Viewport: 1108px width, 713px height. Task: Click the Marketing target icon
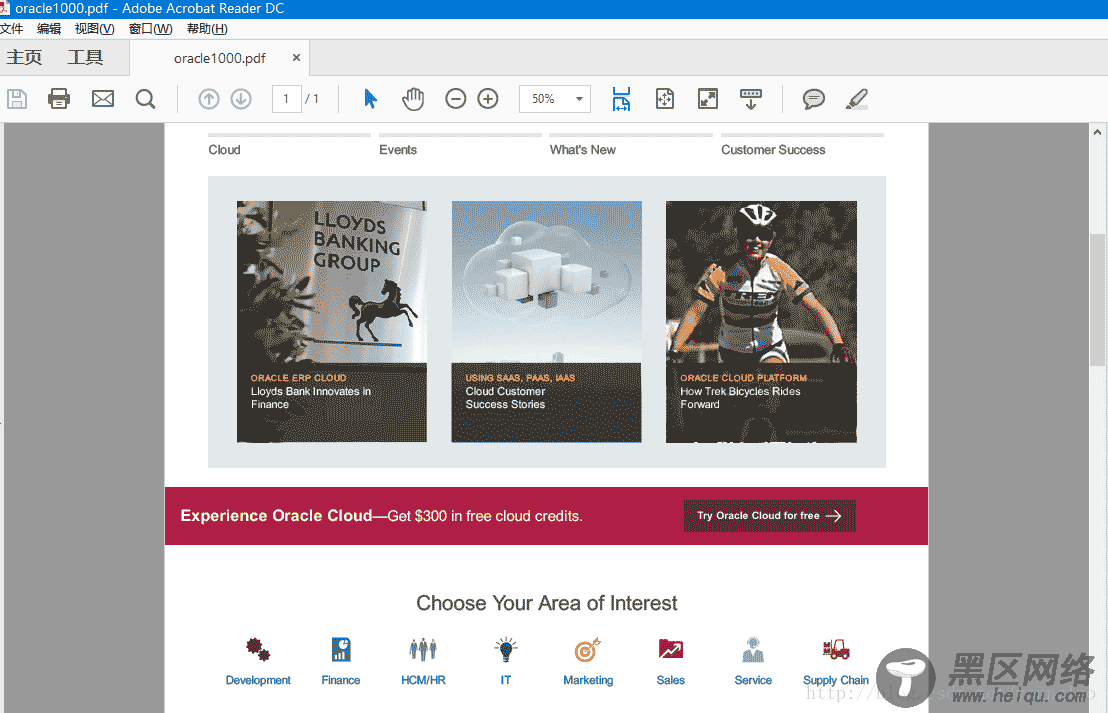(588, 649)
